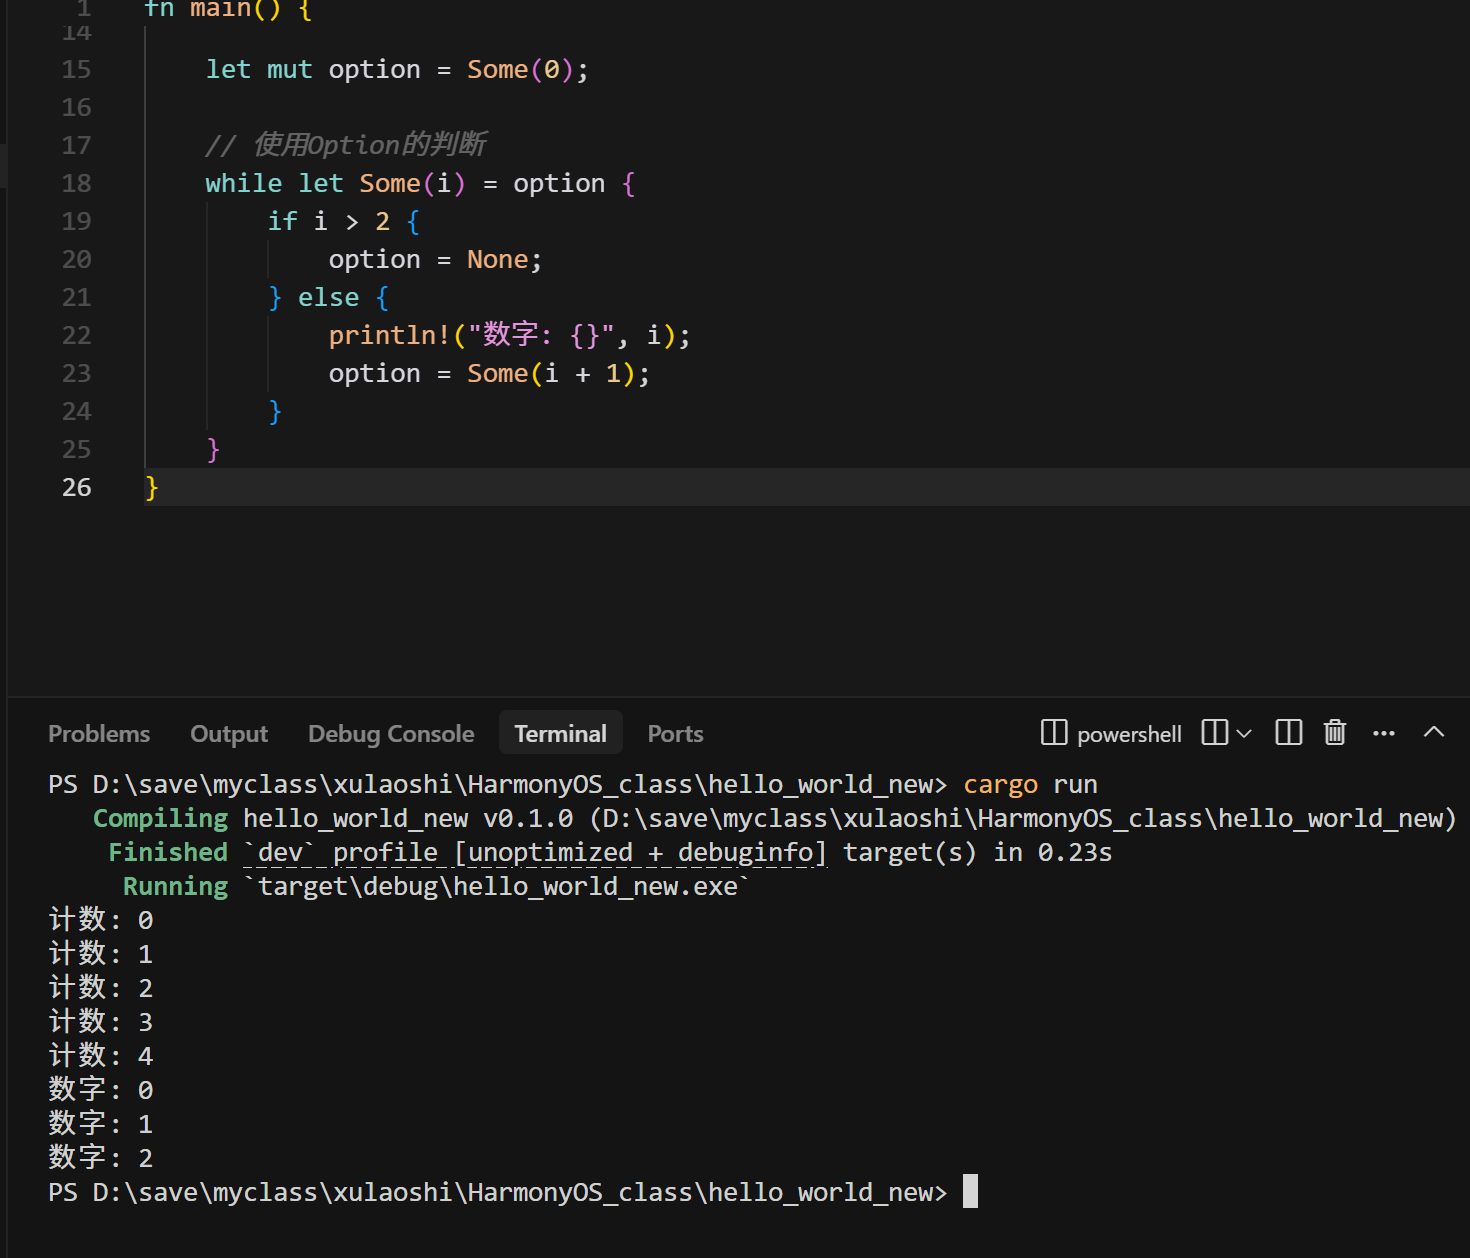Maximize the panel with the chevron-up icon
Screen dimensions: 1470x1258
[x=1434, y=732]
